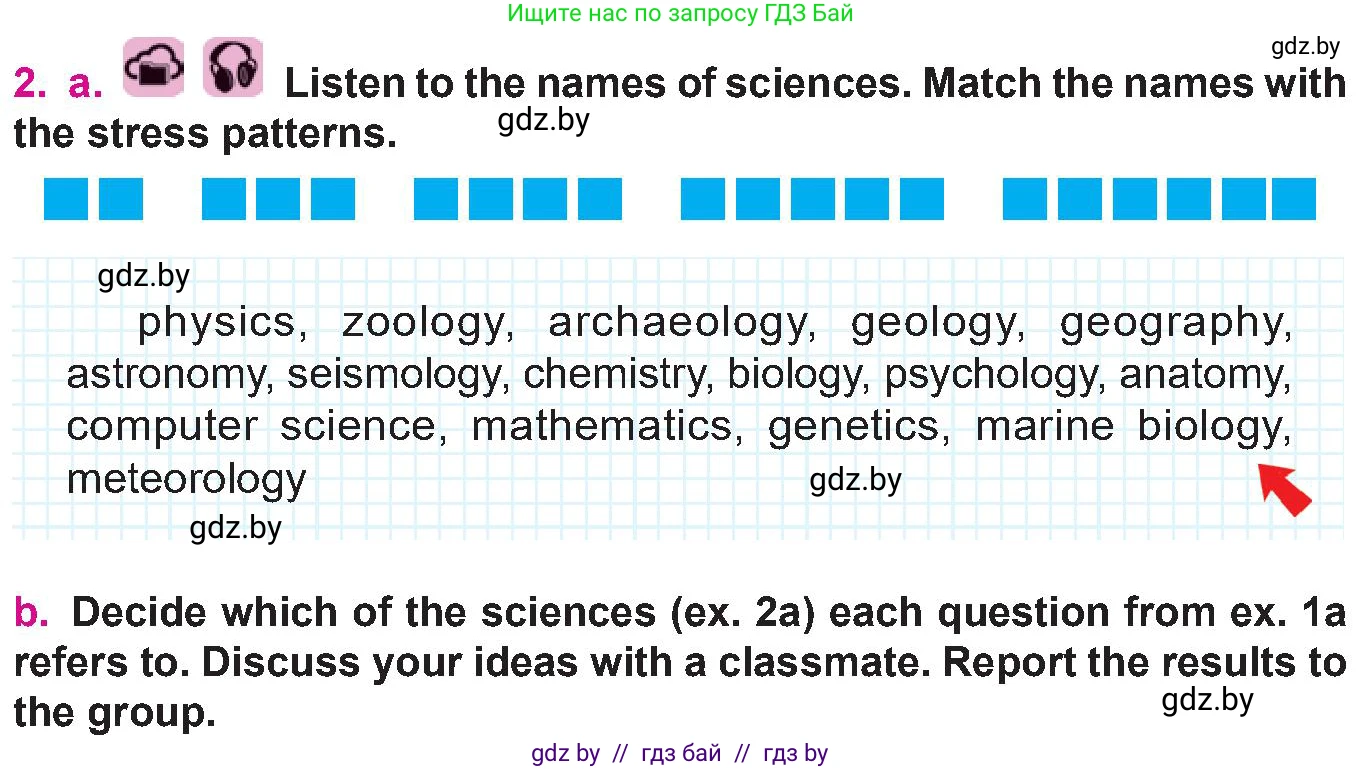Screen dimensions: 1363x770
Task: Click the purple "gdz by // гдз бай" footer
Action: pyautogui.click(x=680, y=754)
